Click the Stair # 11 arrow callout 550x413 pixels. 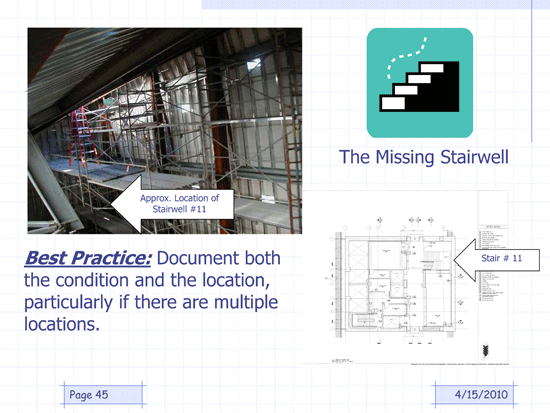tap(497, 259)
